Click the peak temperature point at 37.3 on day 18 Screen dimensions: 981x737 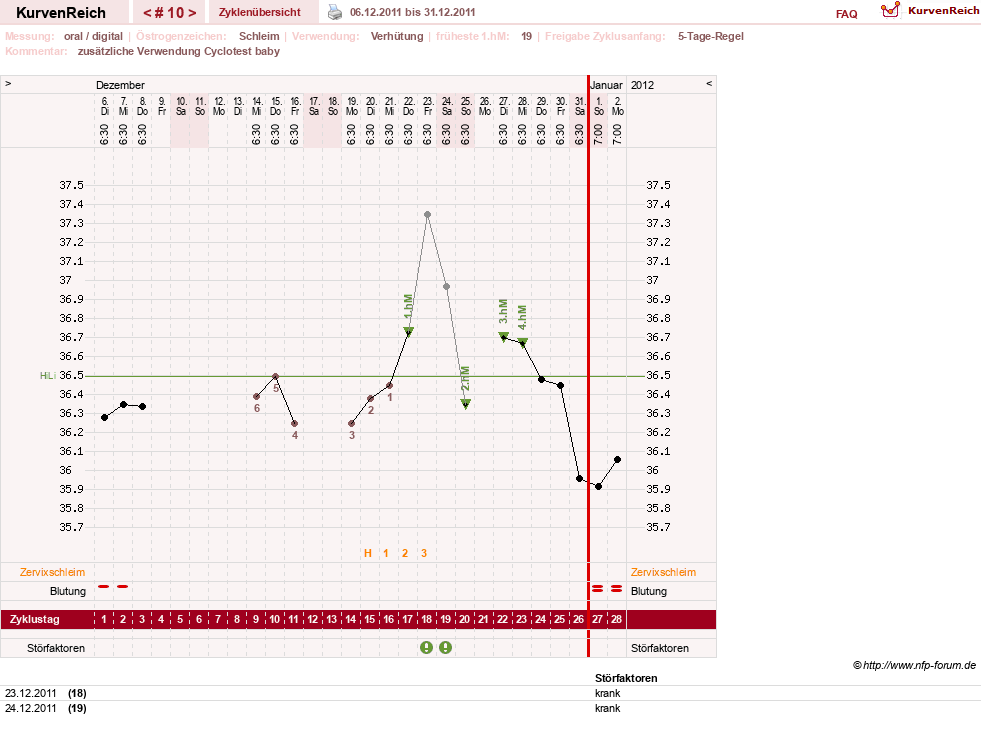(428, 215)
